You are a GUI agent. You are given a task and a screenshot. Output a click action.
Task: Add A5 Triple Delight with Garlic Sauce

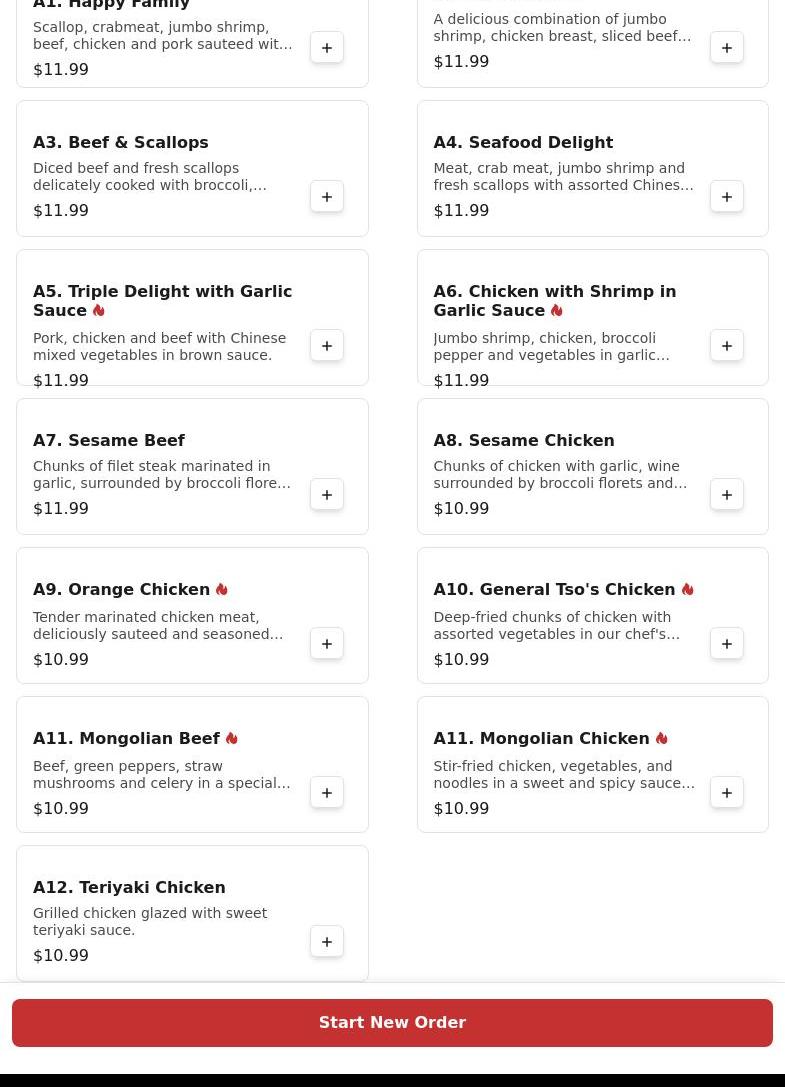click(x=327, y=346)
